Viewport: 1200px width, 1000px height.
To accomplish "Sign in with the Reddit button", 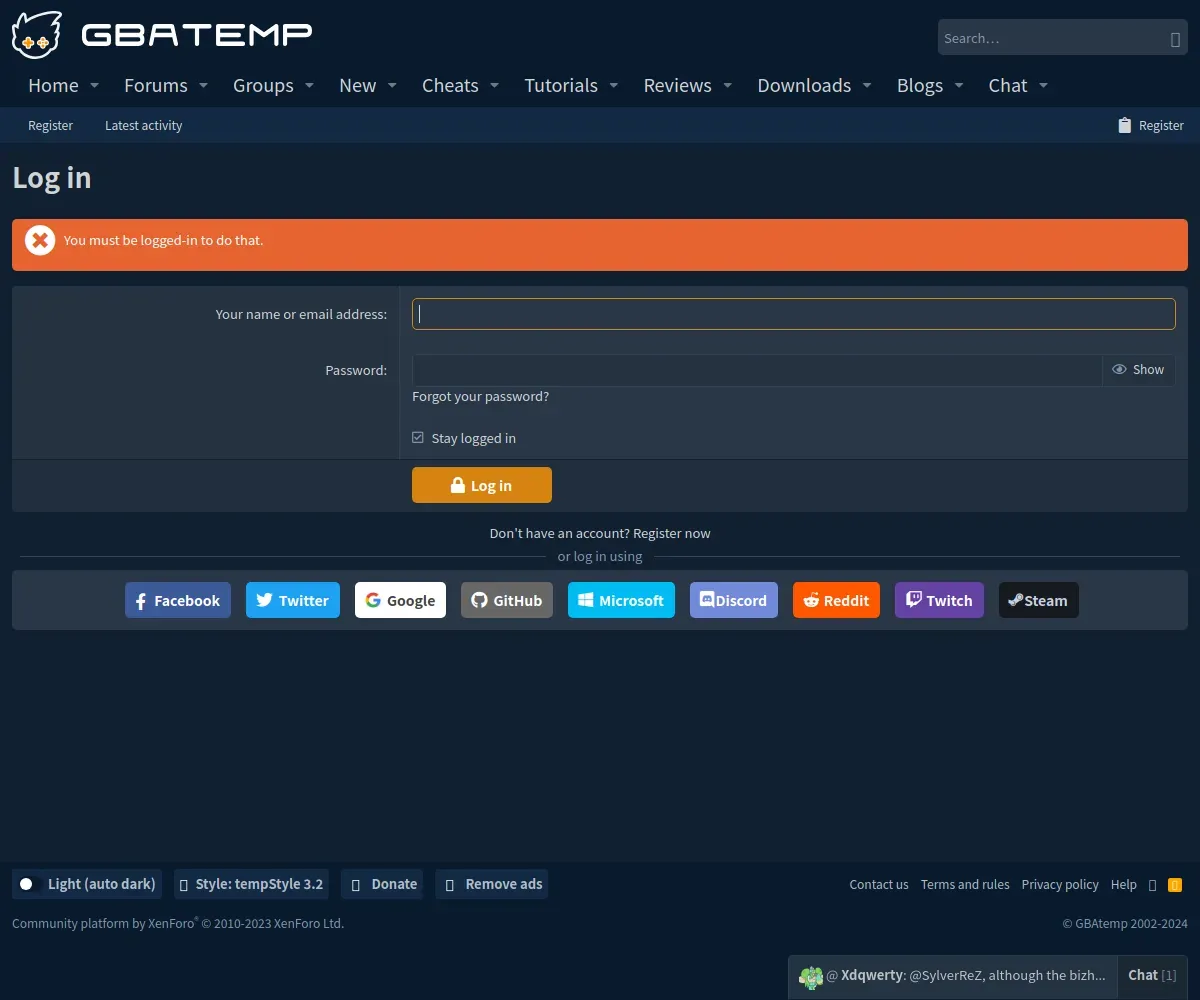I will (x=836, y=600).
